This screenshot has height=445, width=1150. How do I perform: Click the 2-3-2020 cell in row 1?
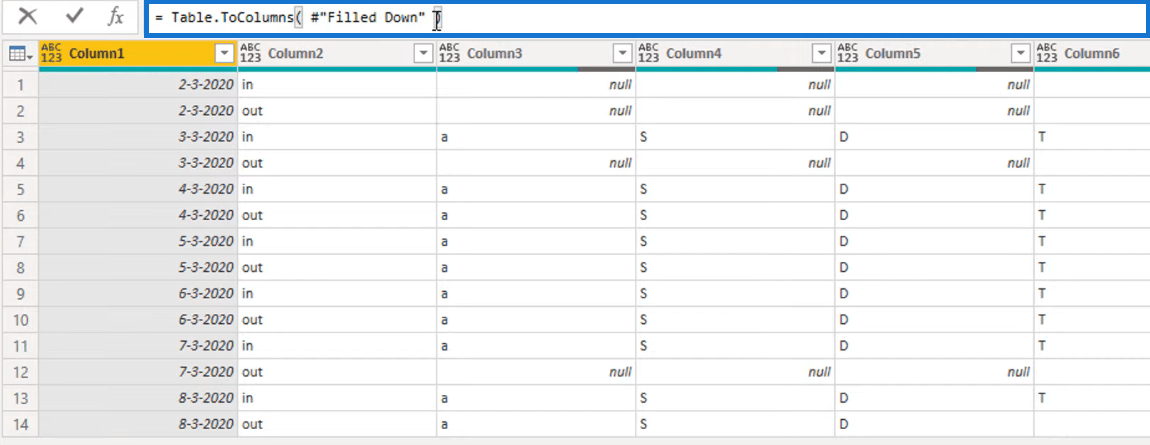pos(139,85)
